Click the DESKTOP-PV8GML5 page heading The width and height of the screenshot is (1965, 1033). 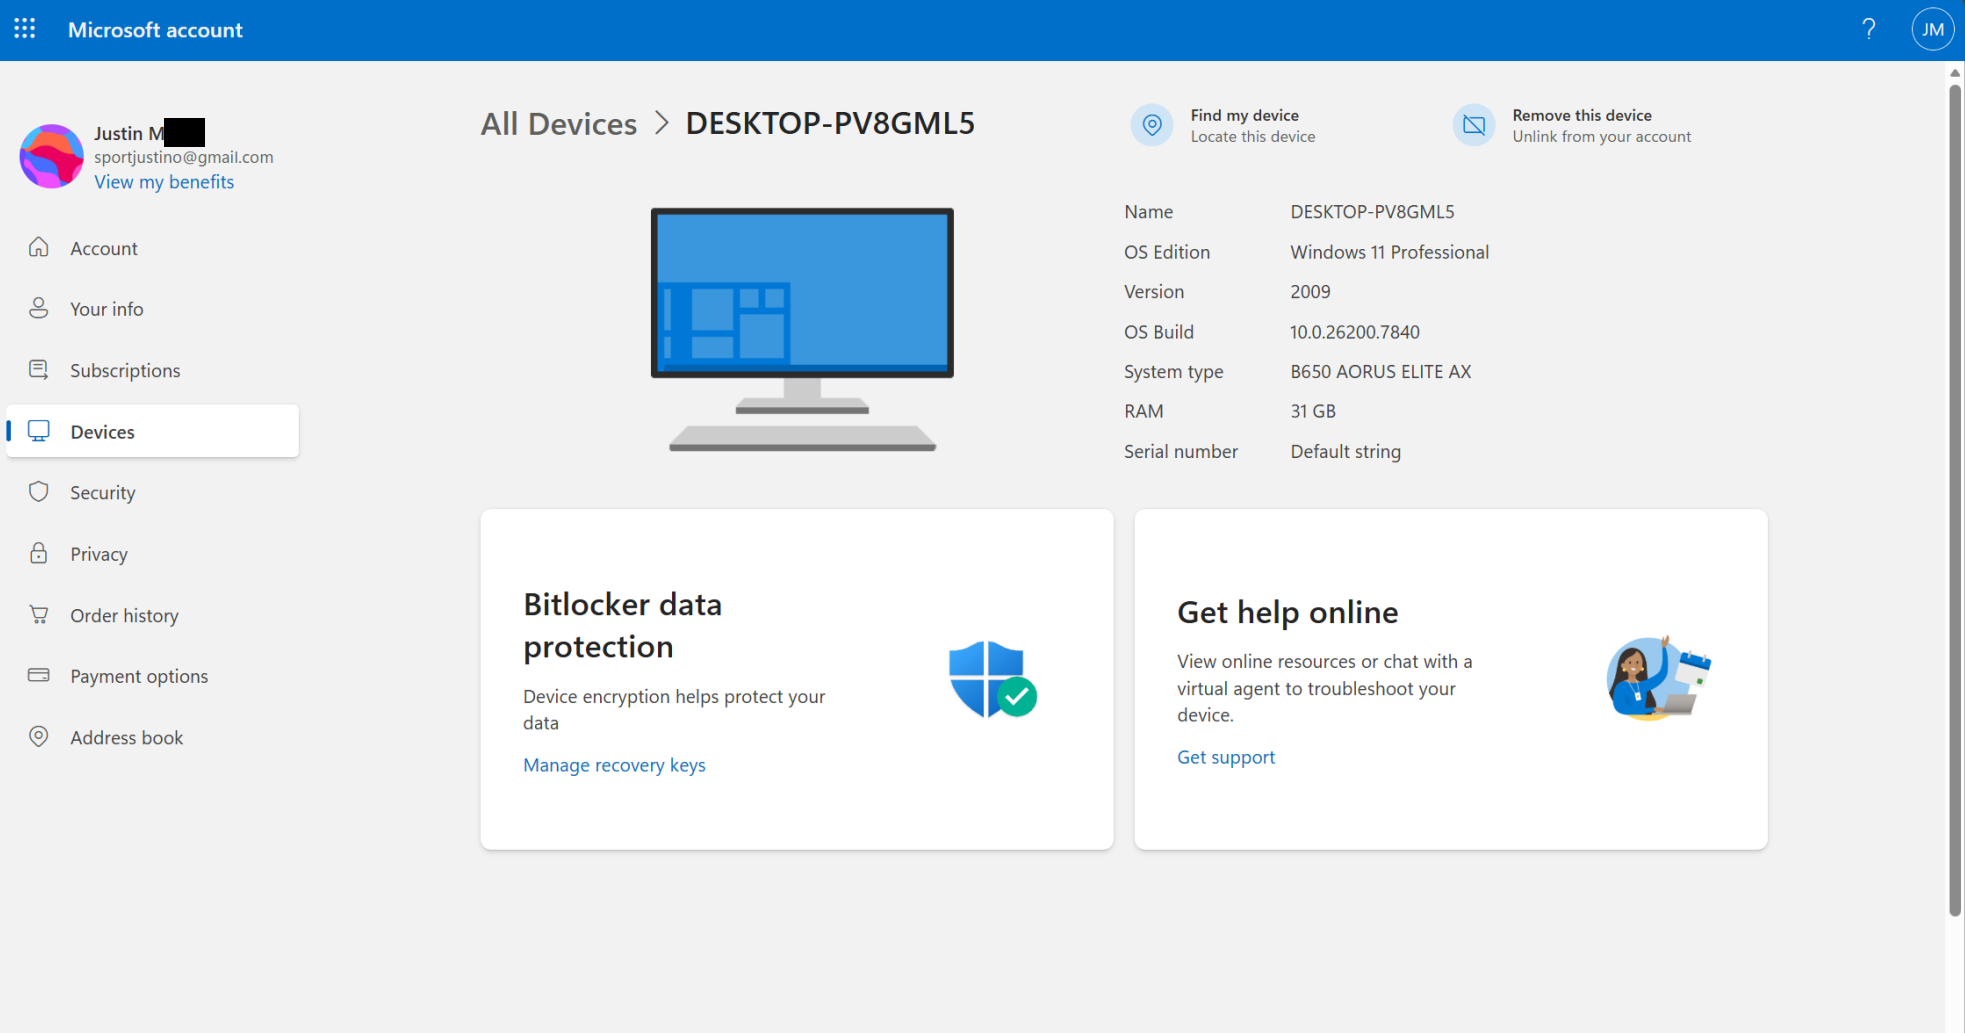point(830,123)
